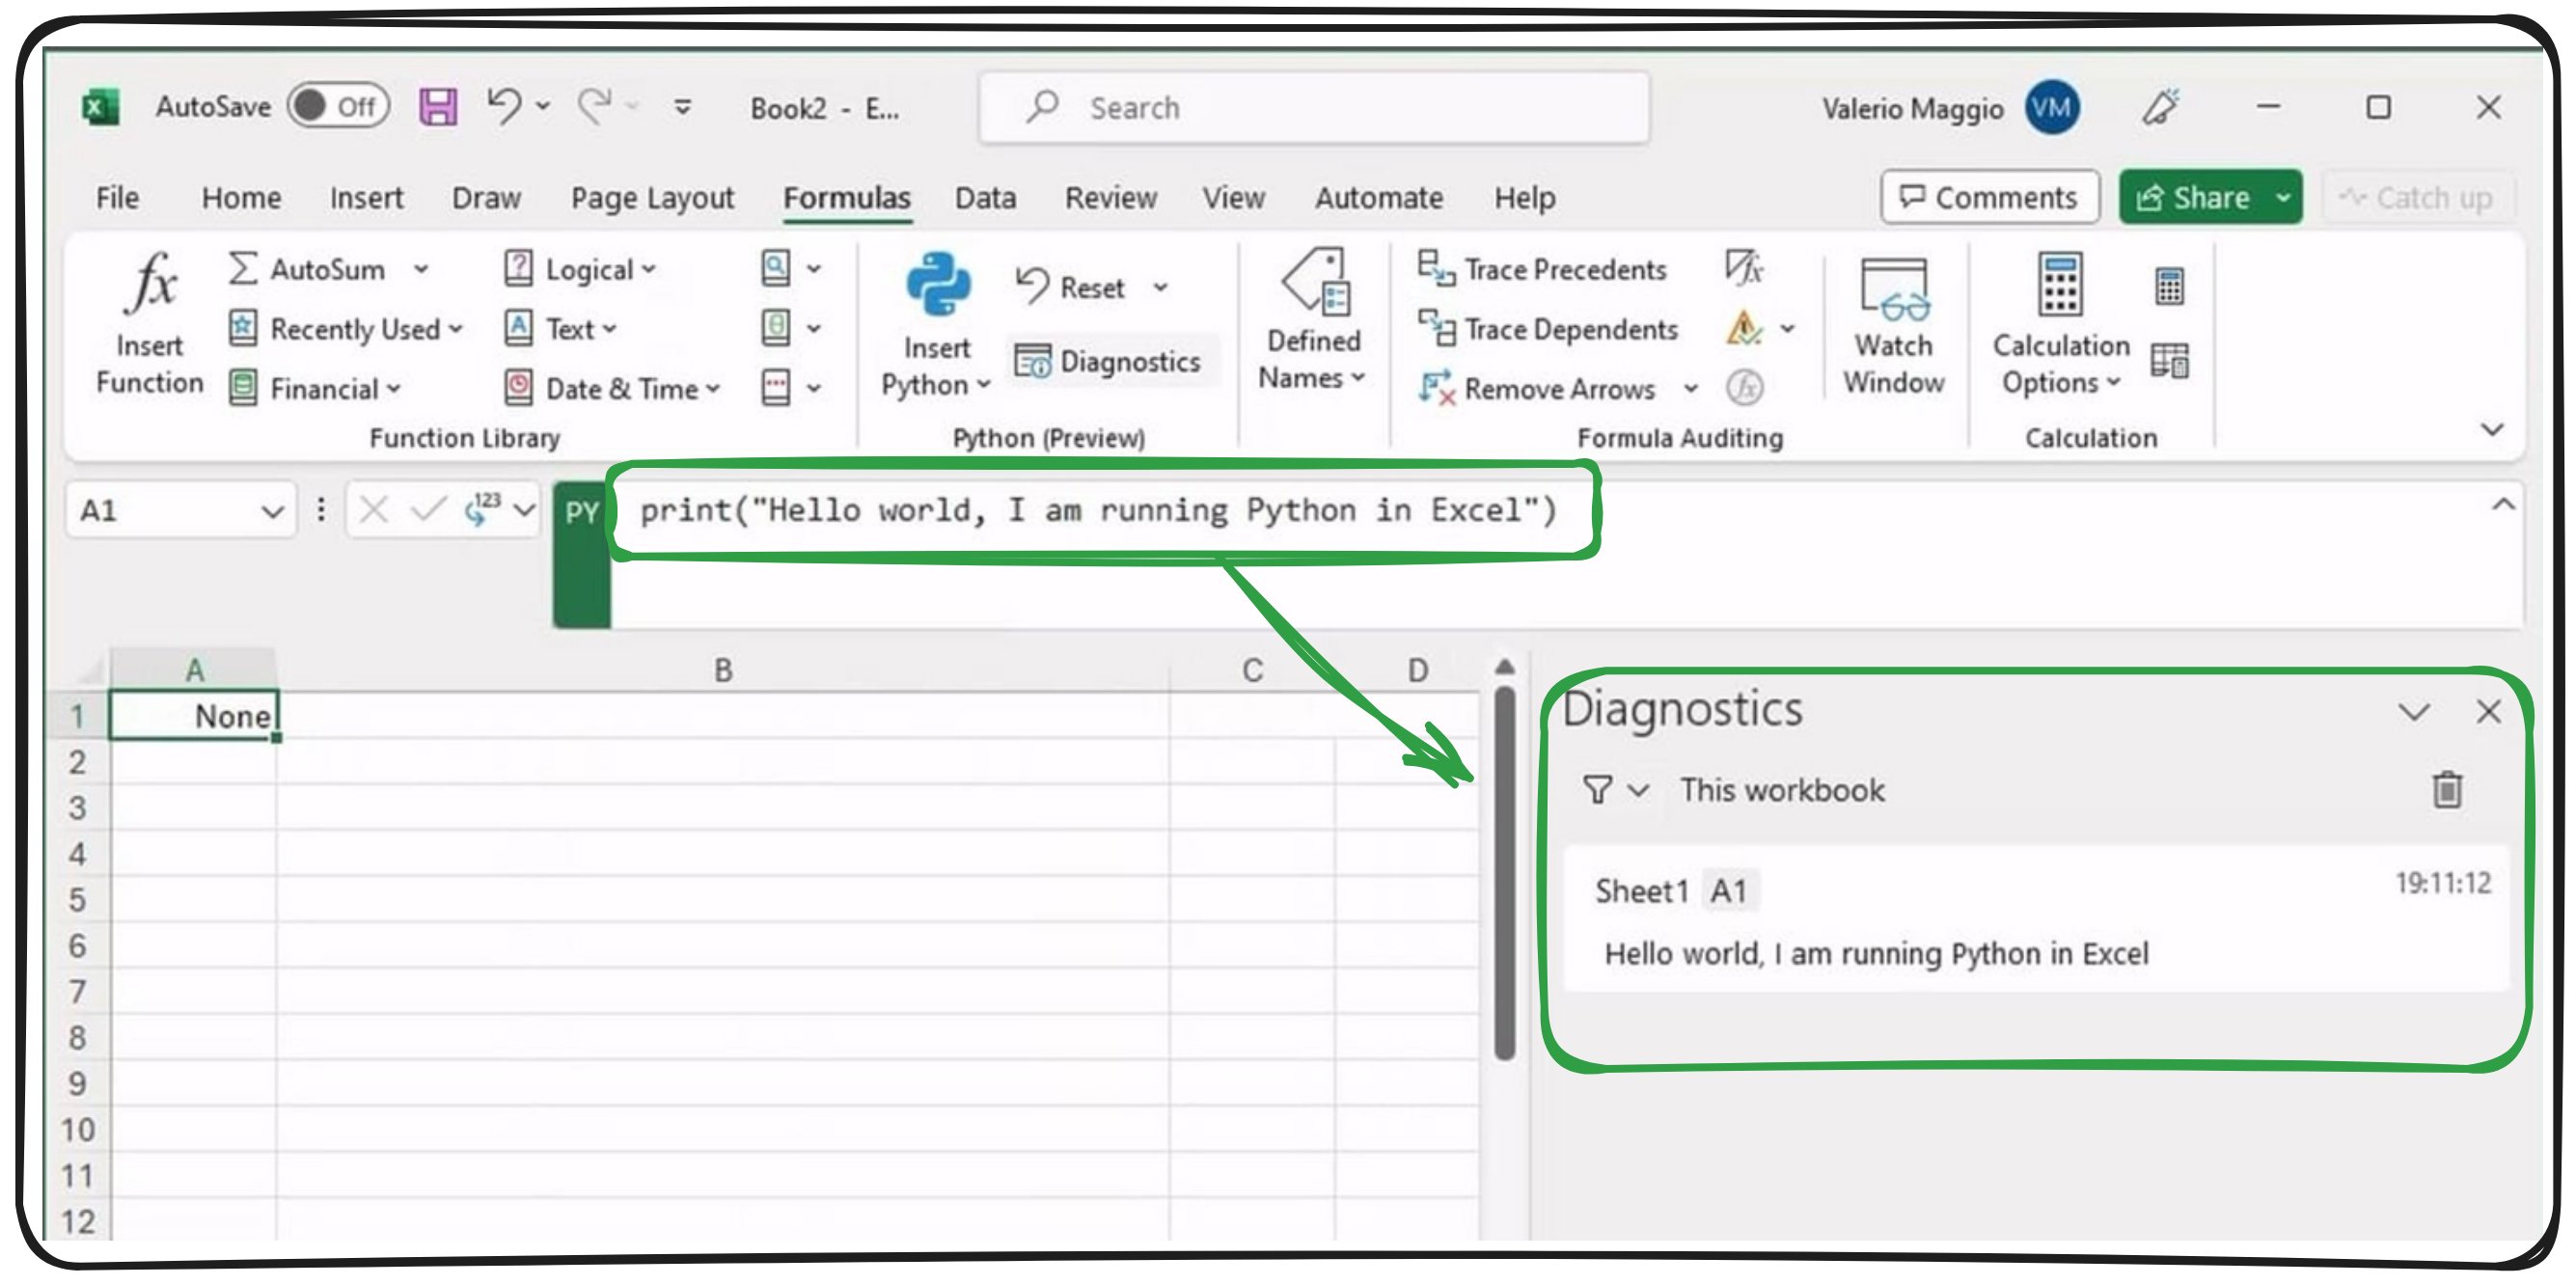The width and height of the screenshot is (2576, 1285).
Task: Expand the AutoSum dropdown arrow
Action: click(422, 269)
